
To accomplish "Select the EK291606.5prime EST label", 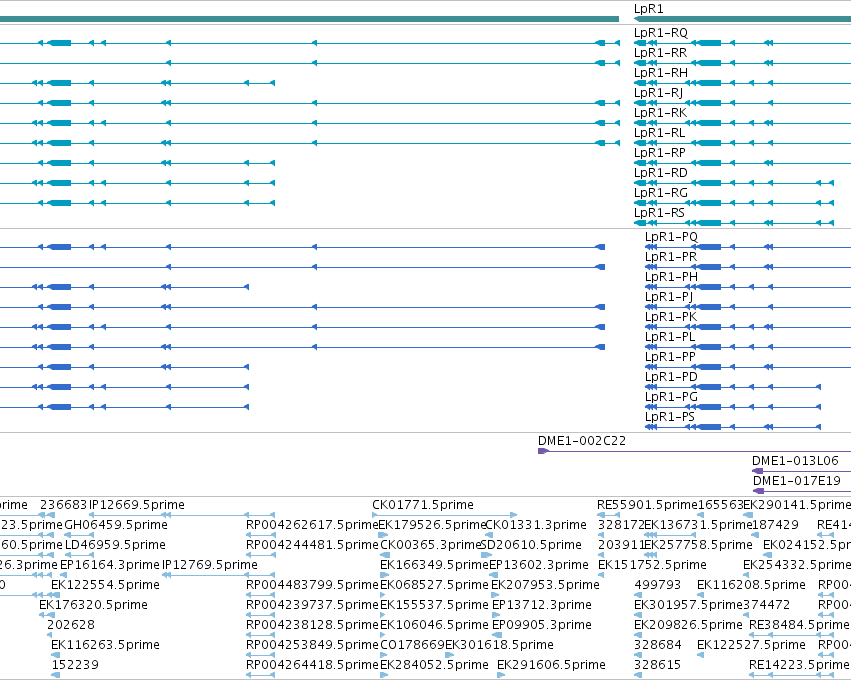I will 551,665.
